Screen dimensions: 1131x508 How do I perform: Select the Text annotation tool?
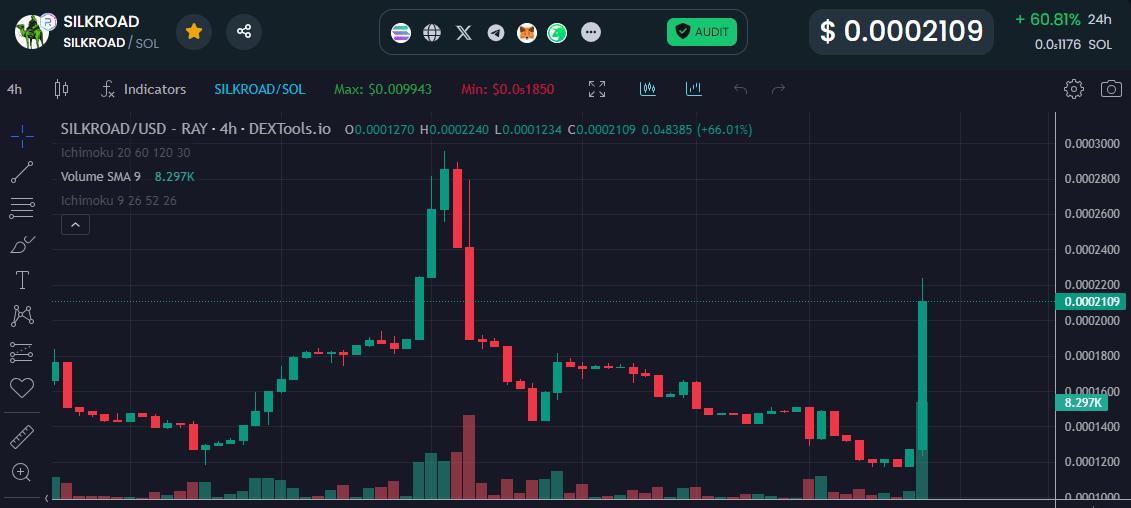tap(22, 280)
